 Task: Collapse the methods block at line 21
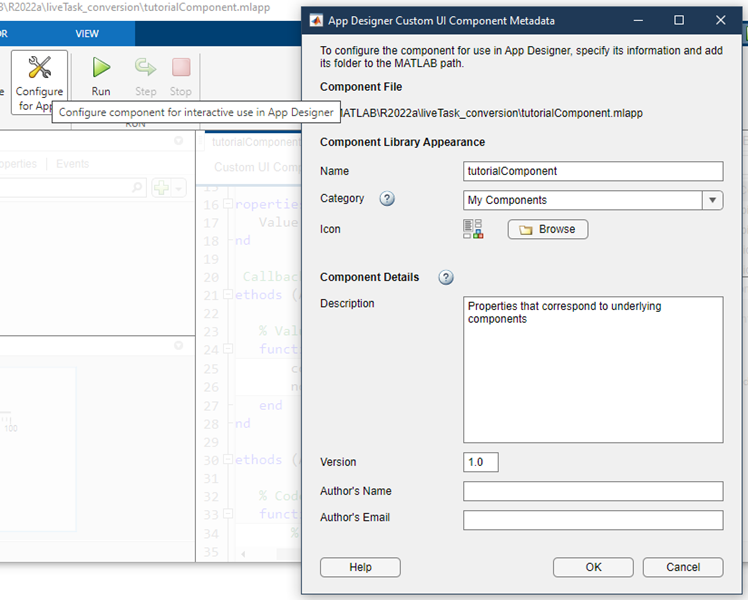coord(228,295)
